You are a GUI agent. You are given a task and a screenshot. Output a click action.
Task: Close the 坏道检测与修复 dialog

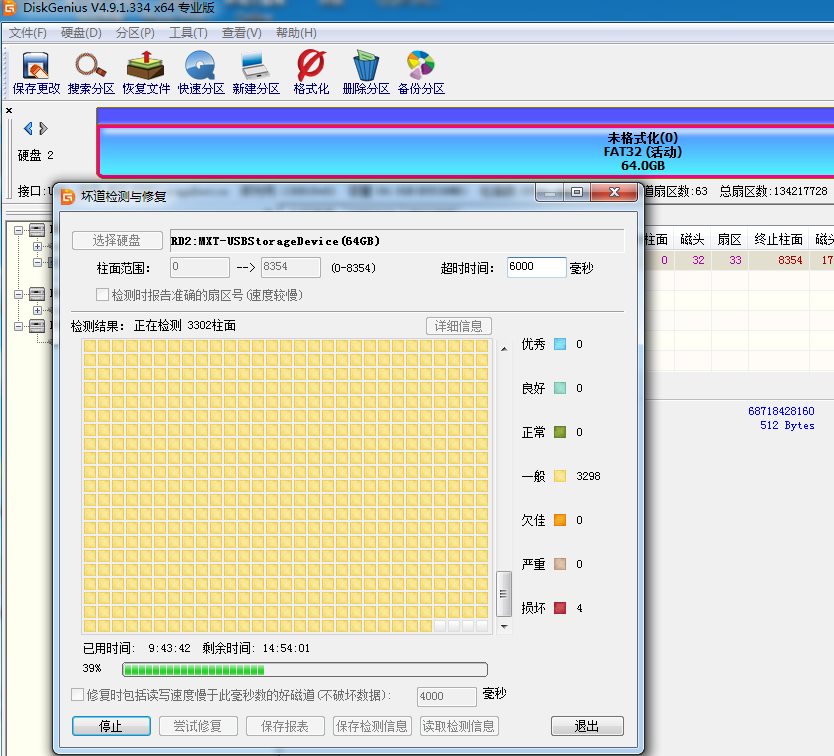tap(614, 192)
